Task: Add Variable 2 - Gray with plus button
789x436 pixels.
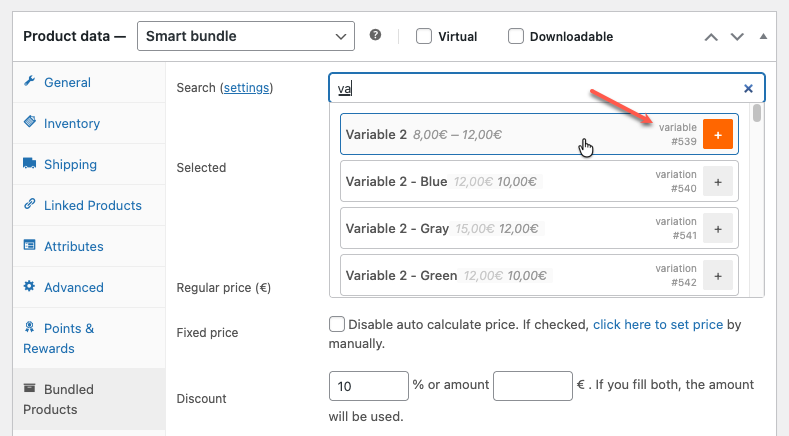Action: [718, 229]
